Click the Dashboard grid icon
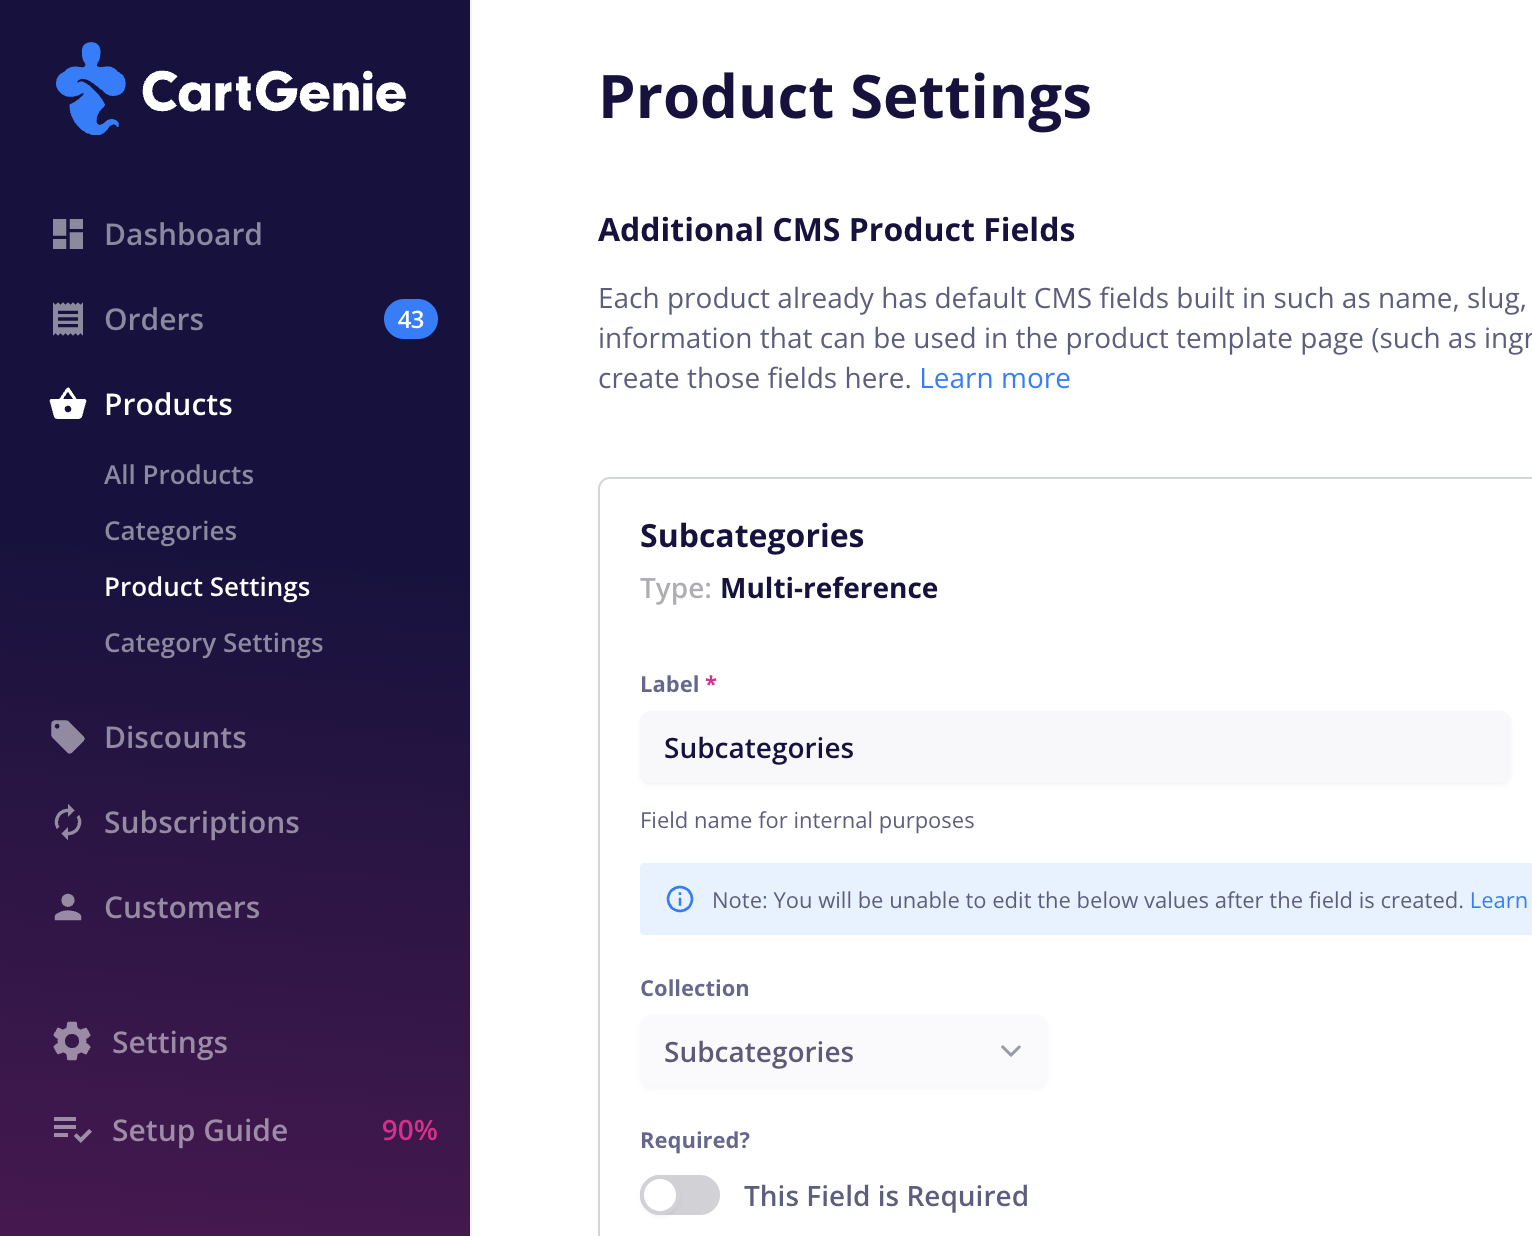 point(68,234)
